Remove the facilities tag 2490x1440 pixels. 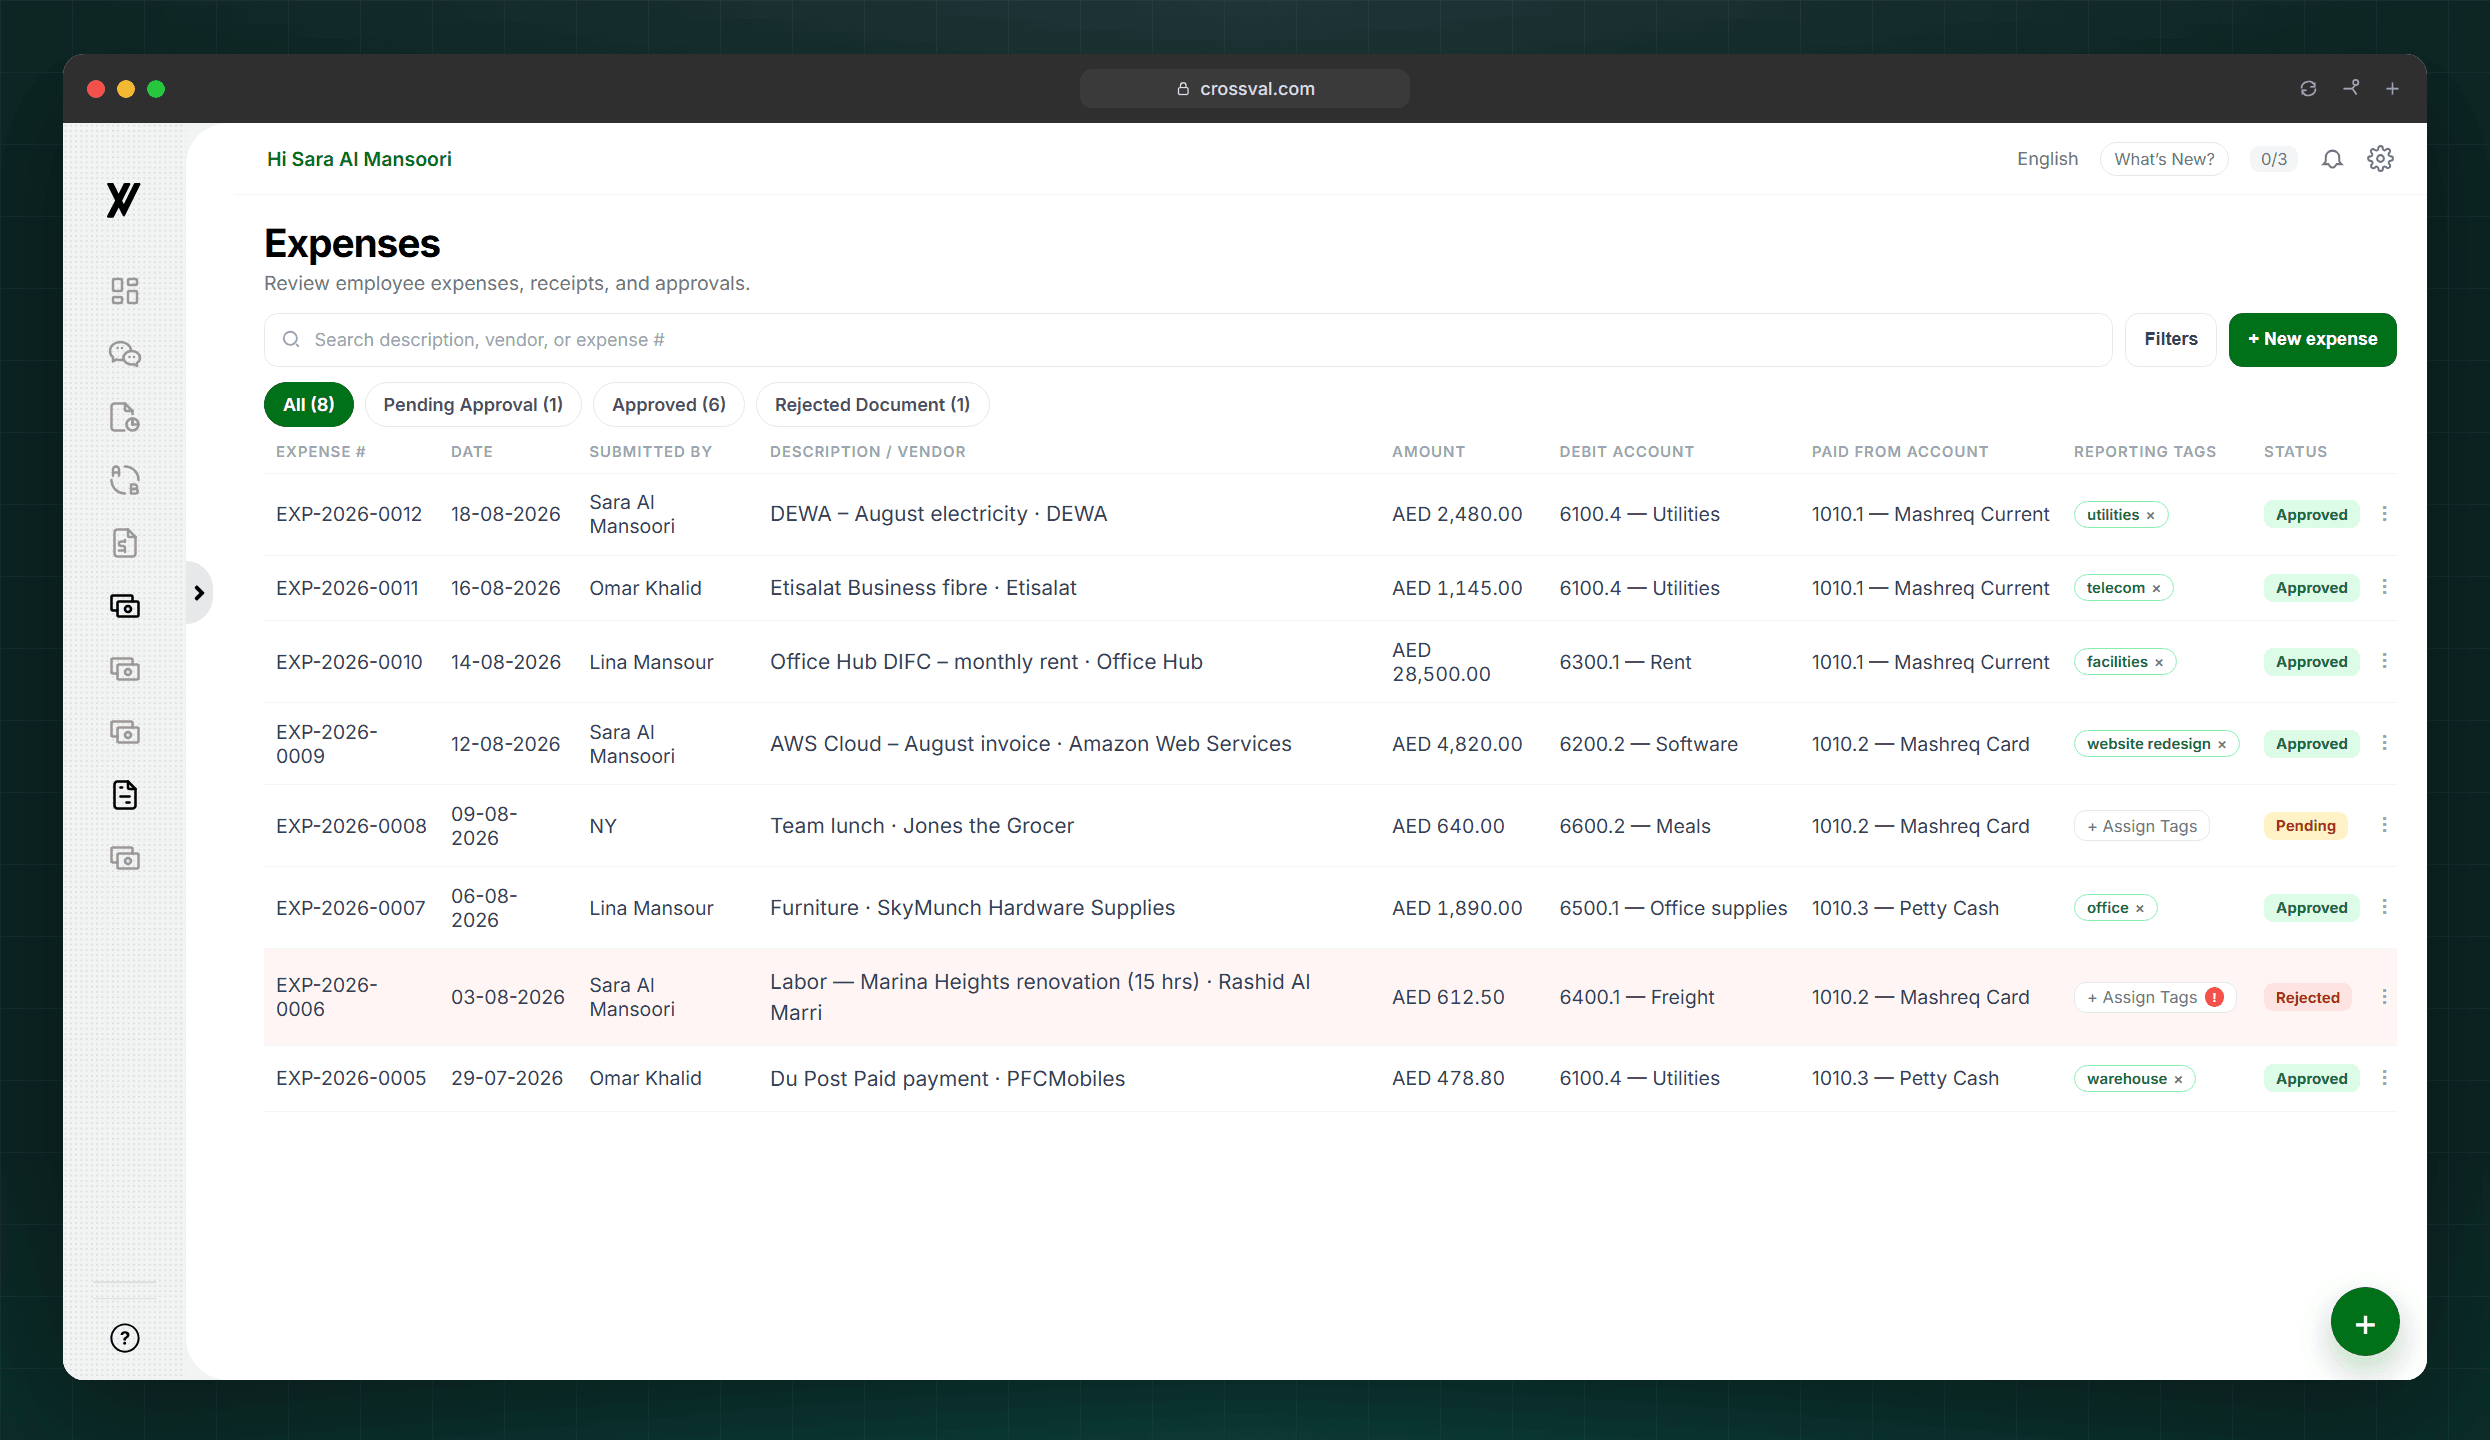[x=2159, y=663]
